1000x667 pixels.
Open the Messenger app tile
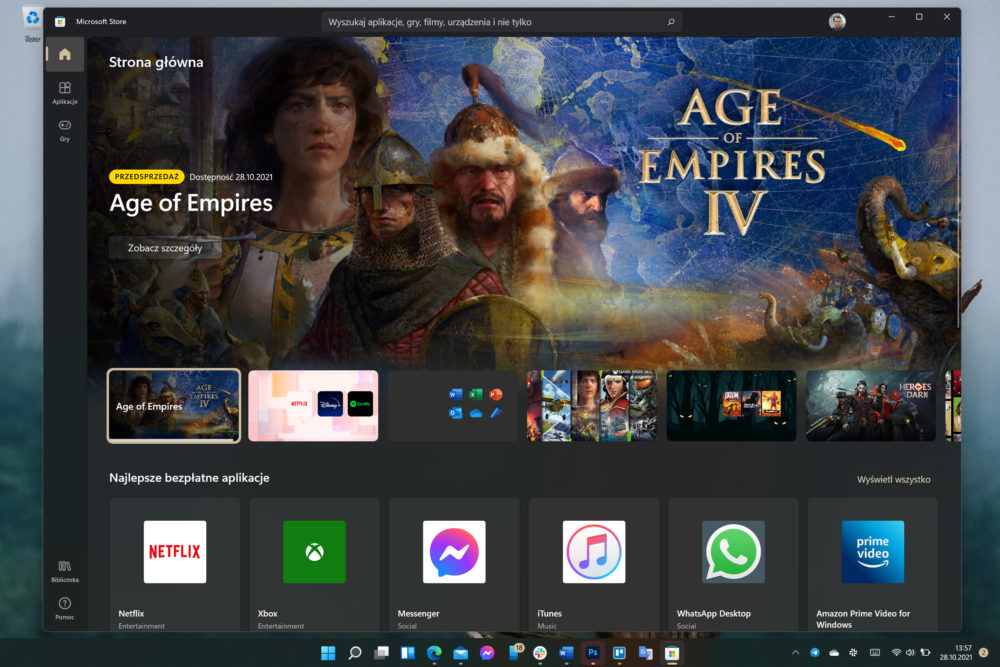click(x=454, y=564)
